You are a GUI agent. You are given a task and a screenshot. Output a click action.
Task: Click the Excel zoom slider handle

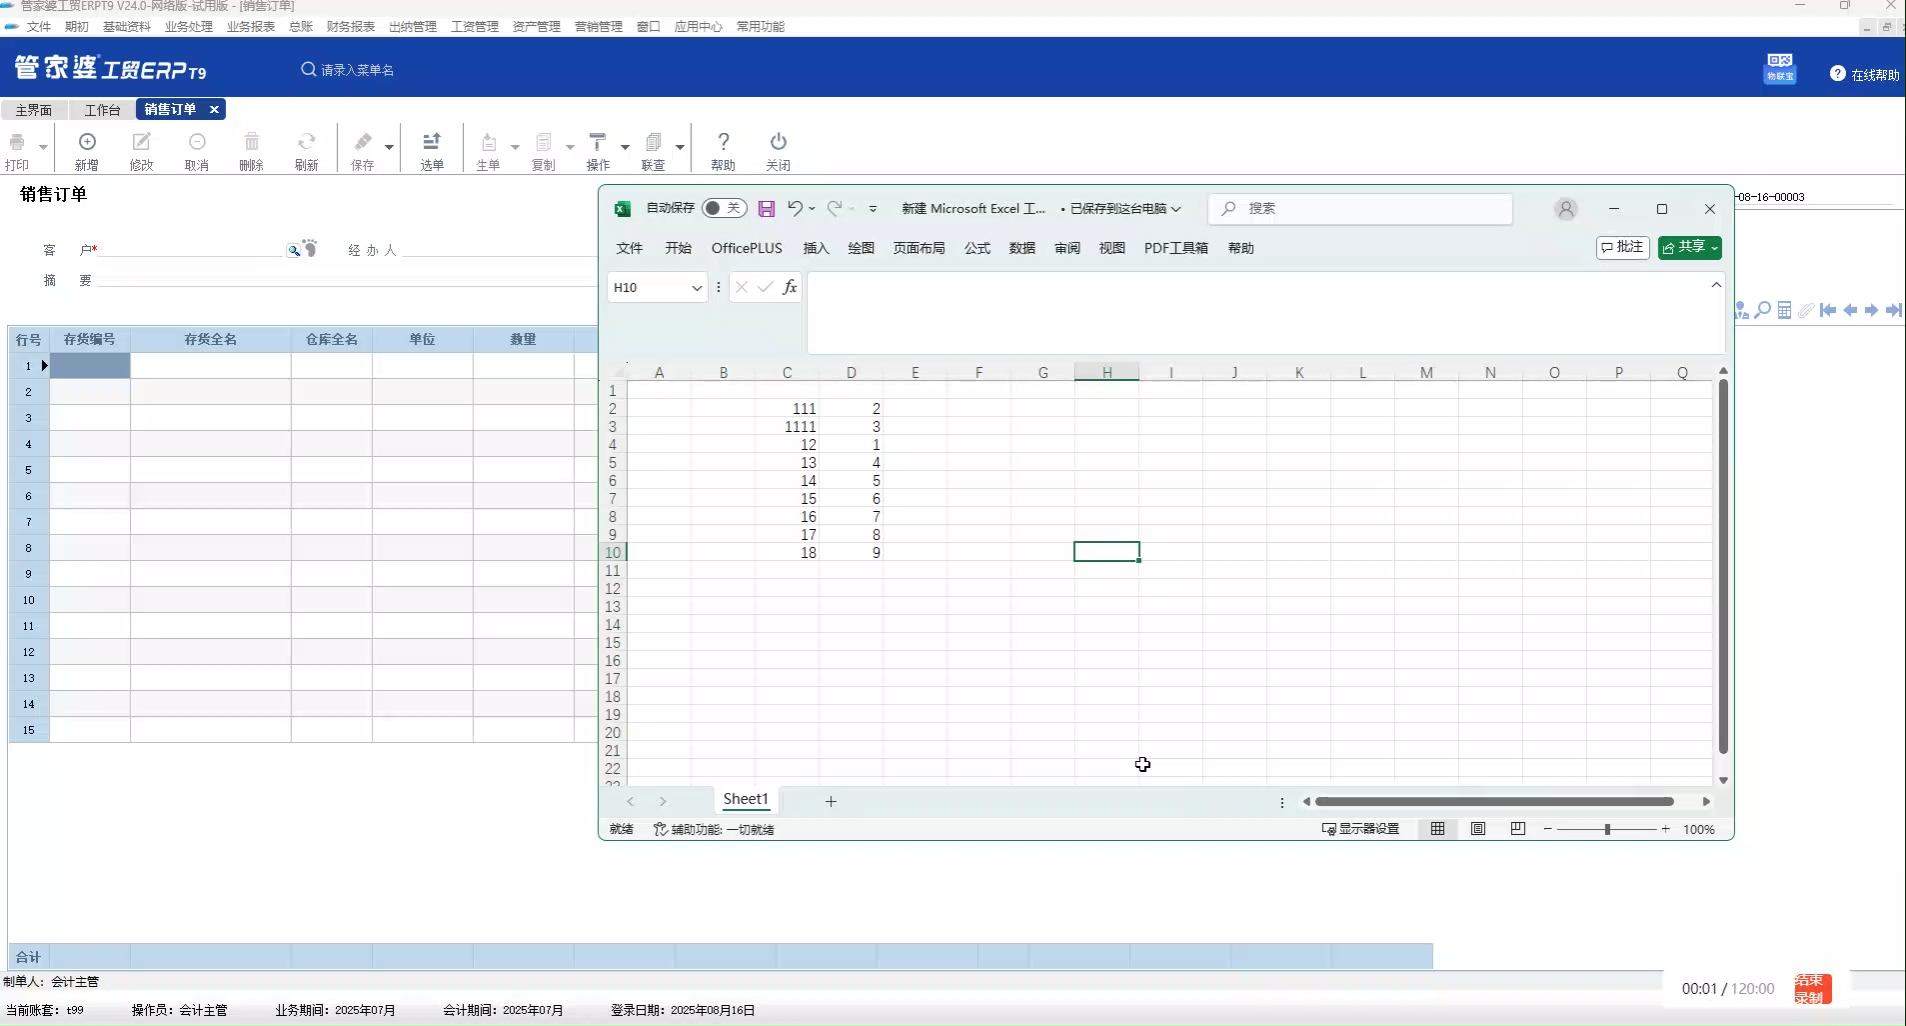(1607, 829)
